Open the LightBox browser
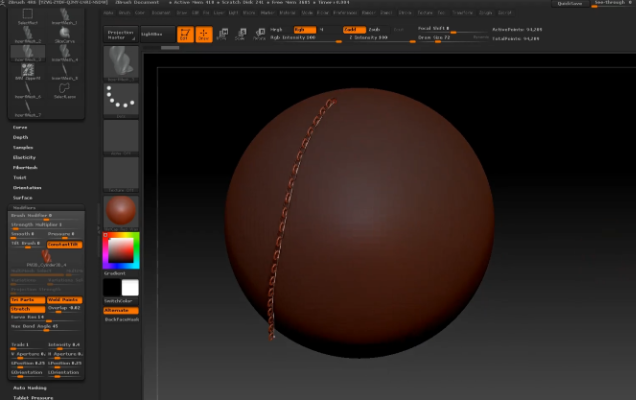The image size is (636, 400). coord(152,34)
